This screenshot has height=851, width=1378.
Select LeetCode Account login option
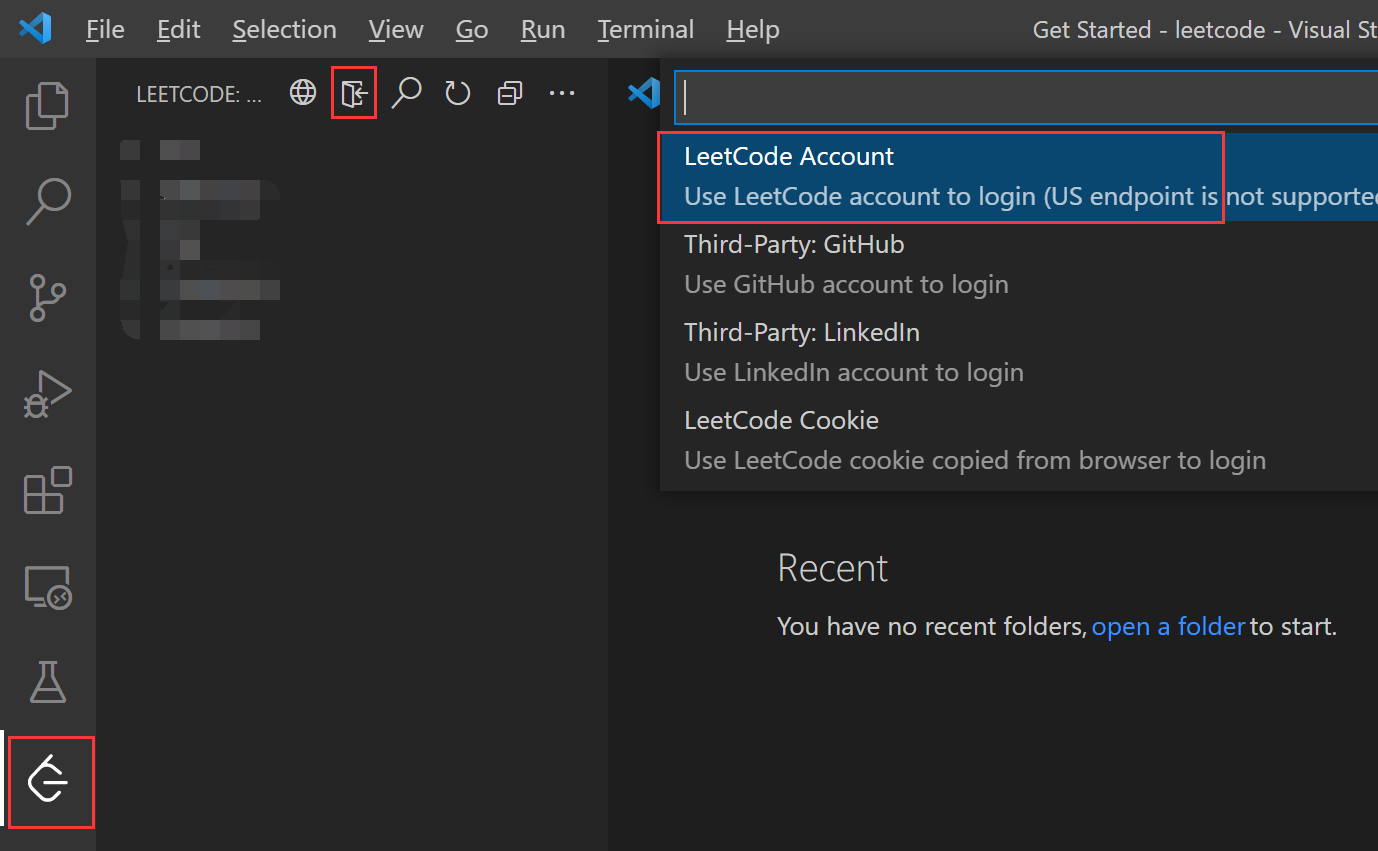[1019, 177]
